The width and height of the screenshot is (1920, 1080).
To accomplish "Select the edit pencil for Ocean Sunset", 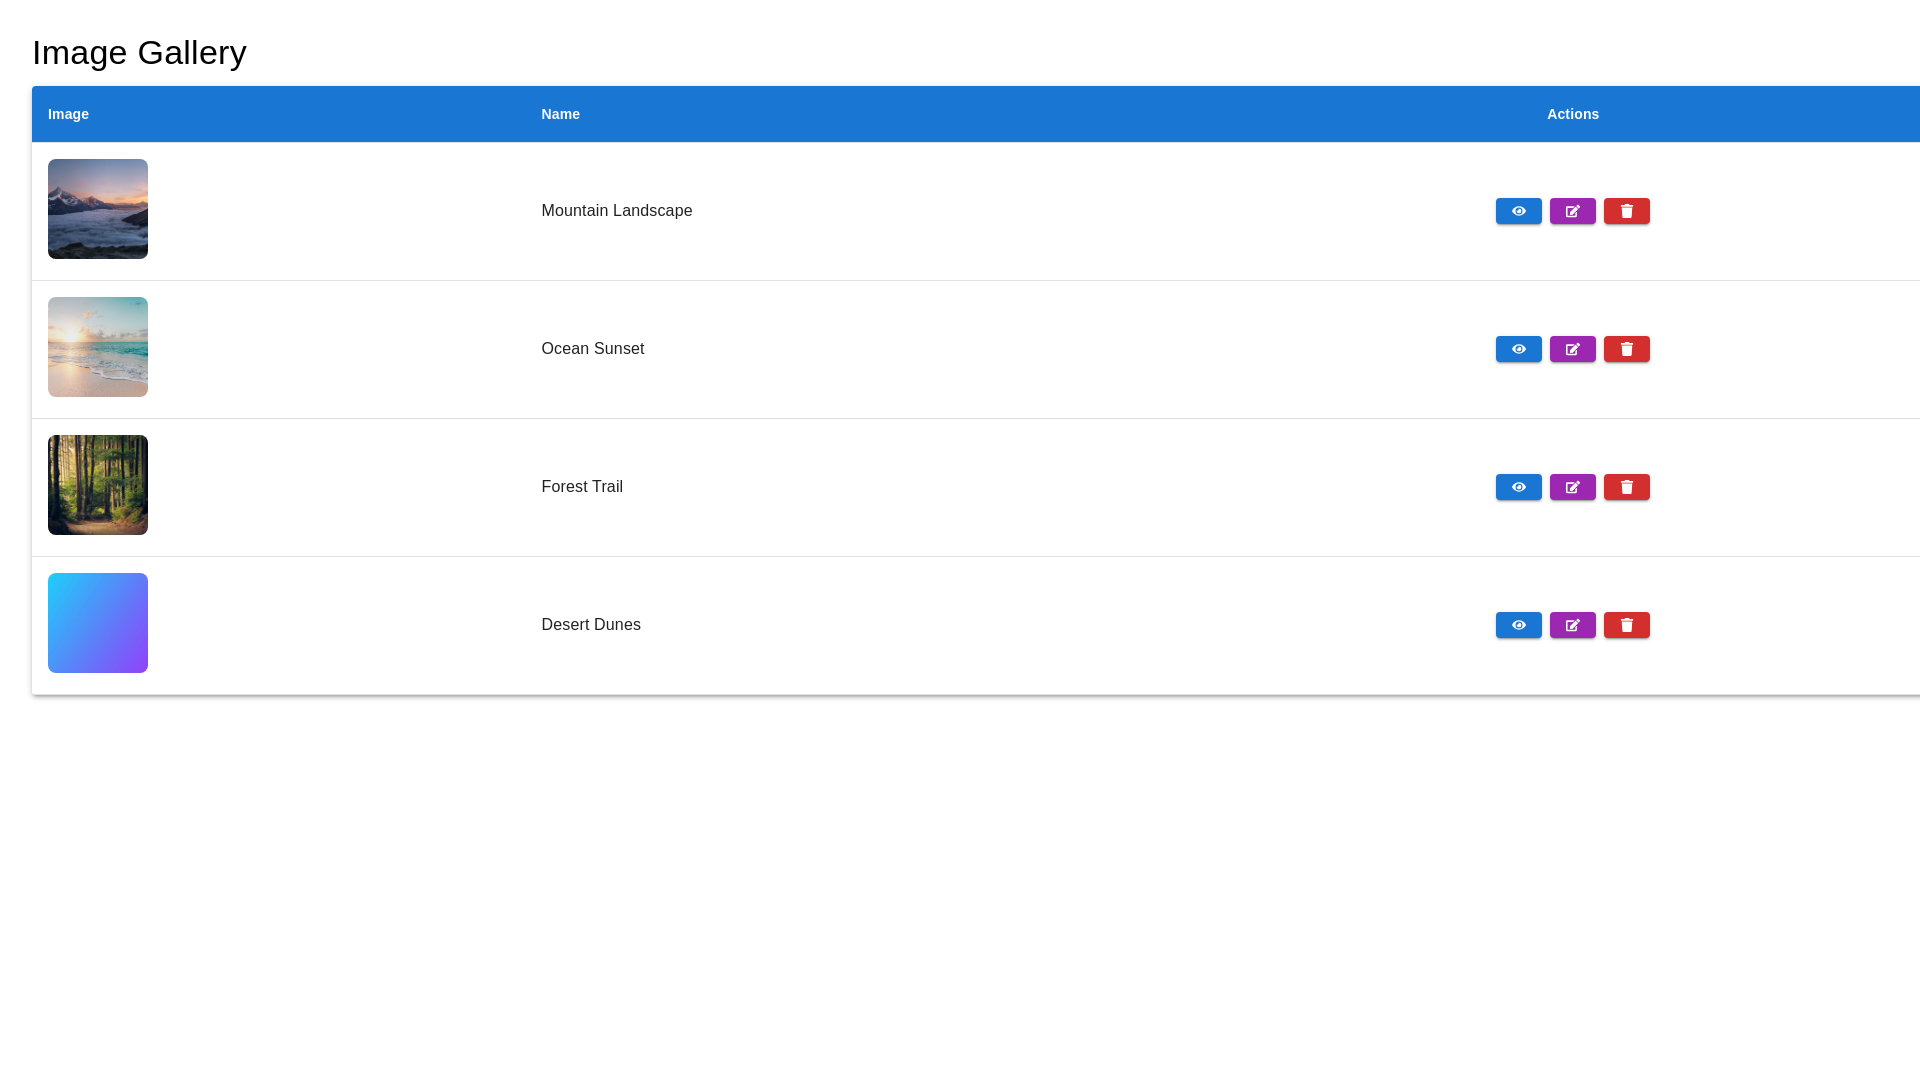I will click(x=1572, y=349).
